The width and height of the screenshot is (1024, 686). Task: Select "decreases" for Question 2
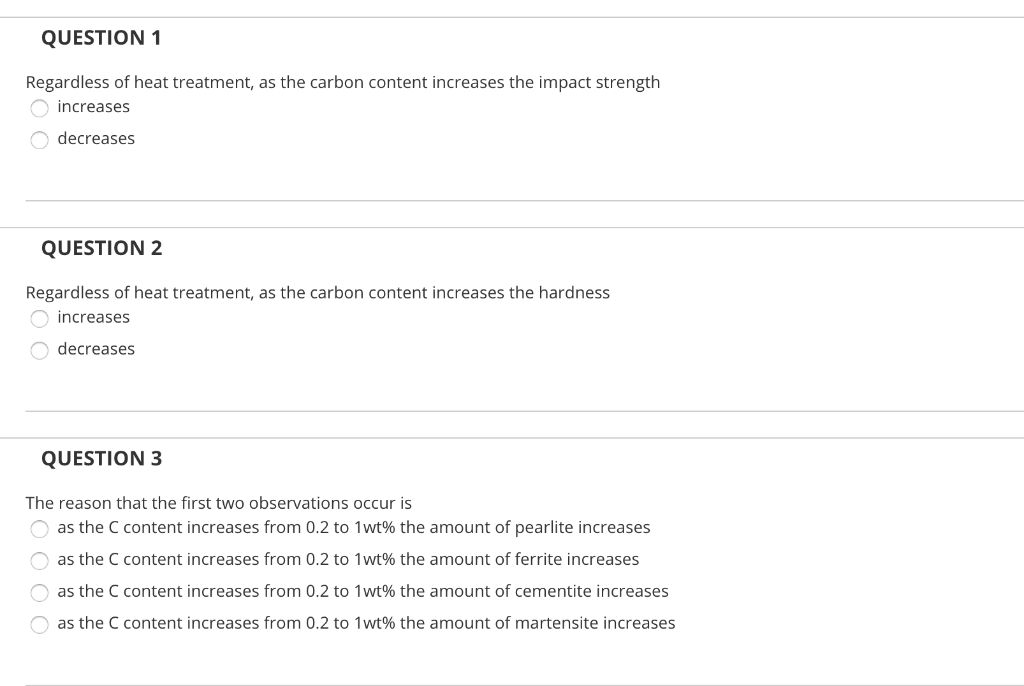[39, 351]
